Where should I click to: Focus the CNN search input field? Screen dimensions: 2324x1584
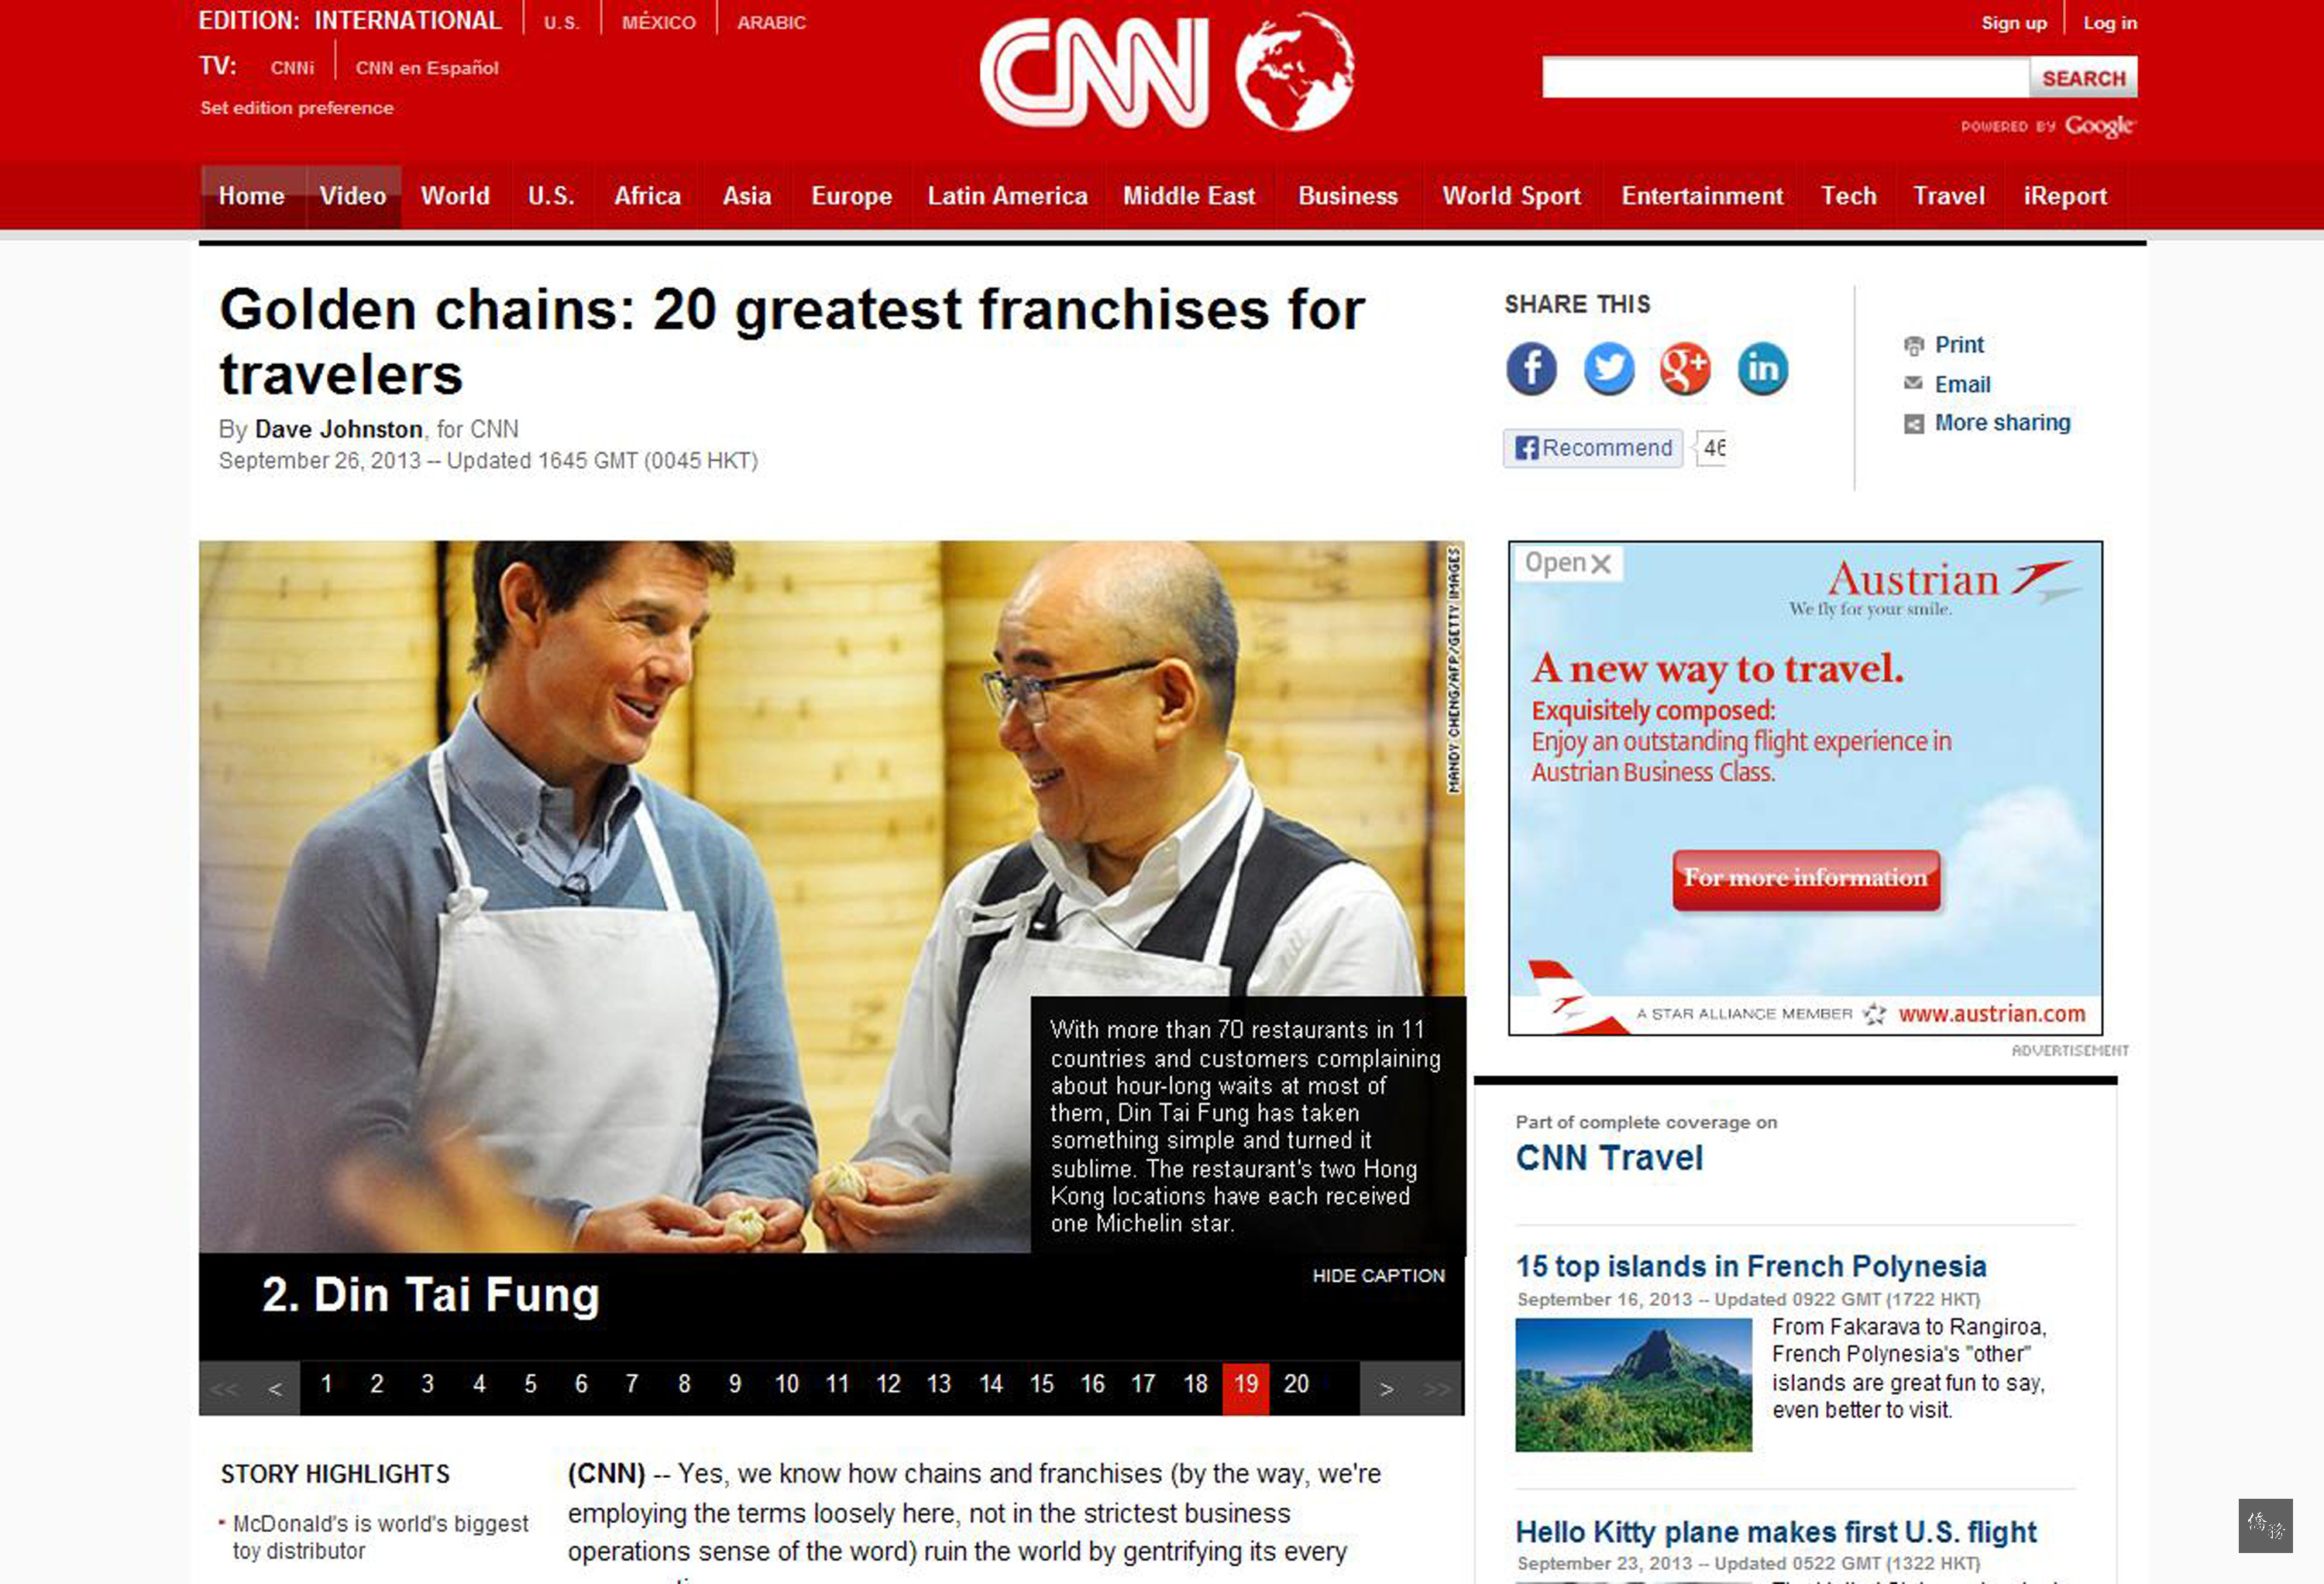pos(1785,78)
